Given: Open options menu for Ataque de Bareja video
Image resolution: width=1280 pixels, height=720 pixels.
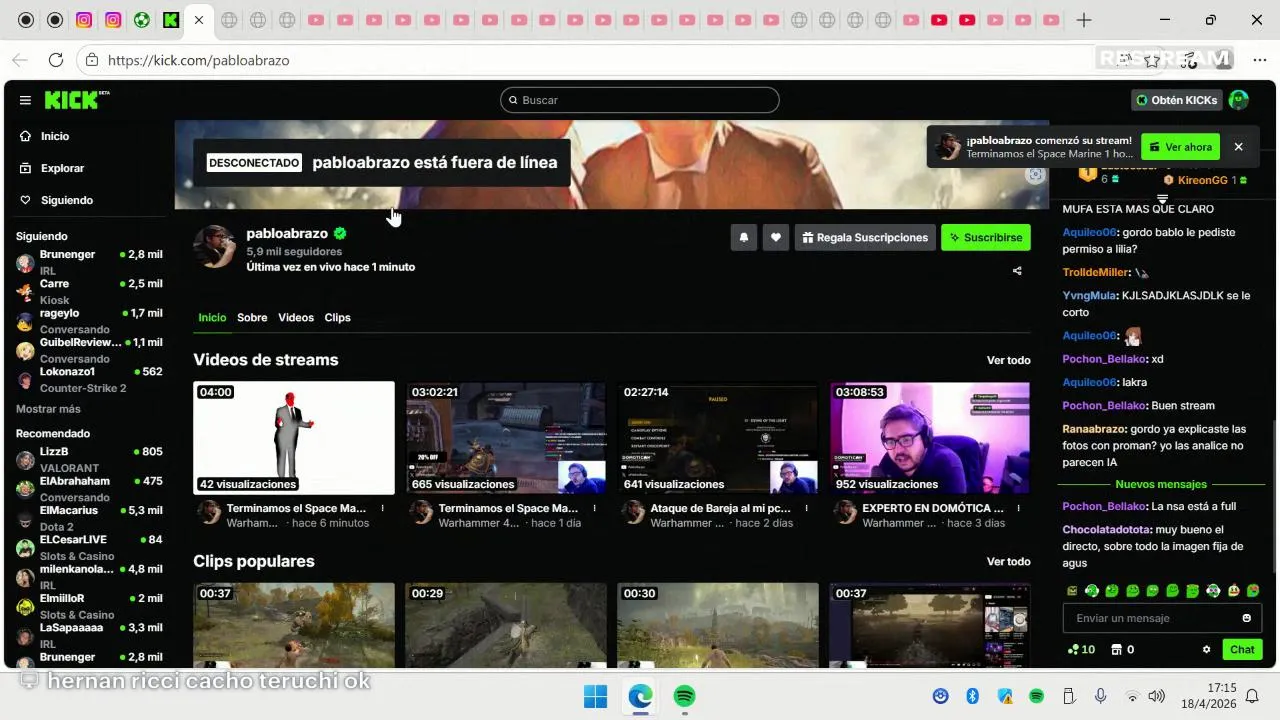Looking at the screenshot, I should coord(806,508).
